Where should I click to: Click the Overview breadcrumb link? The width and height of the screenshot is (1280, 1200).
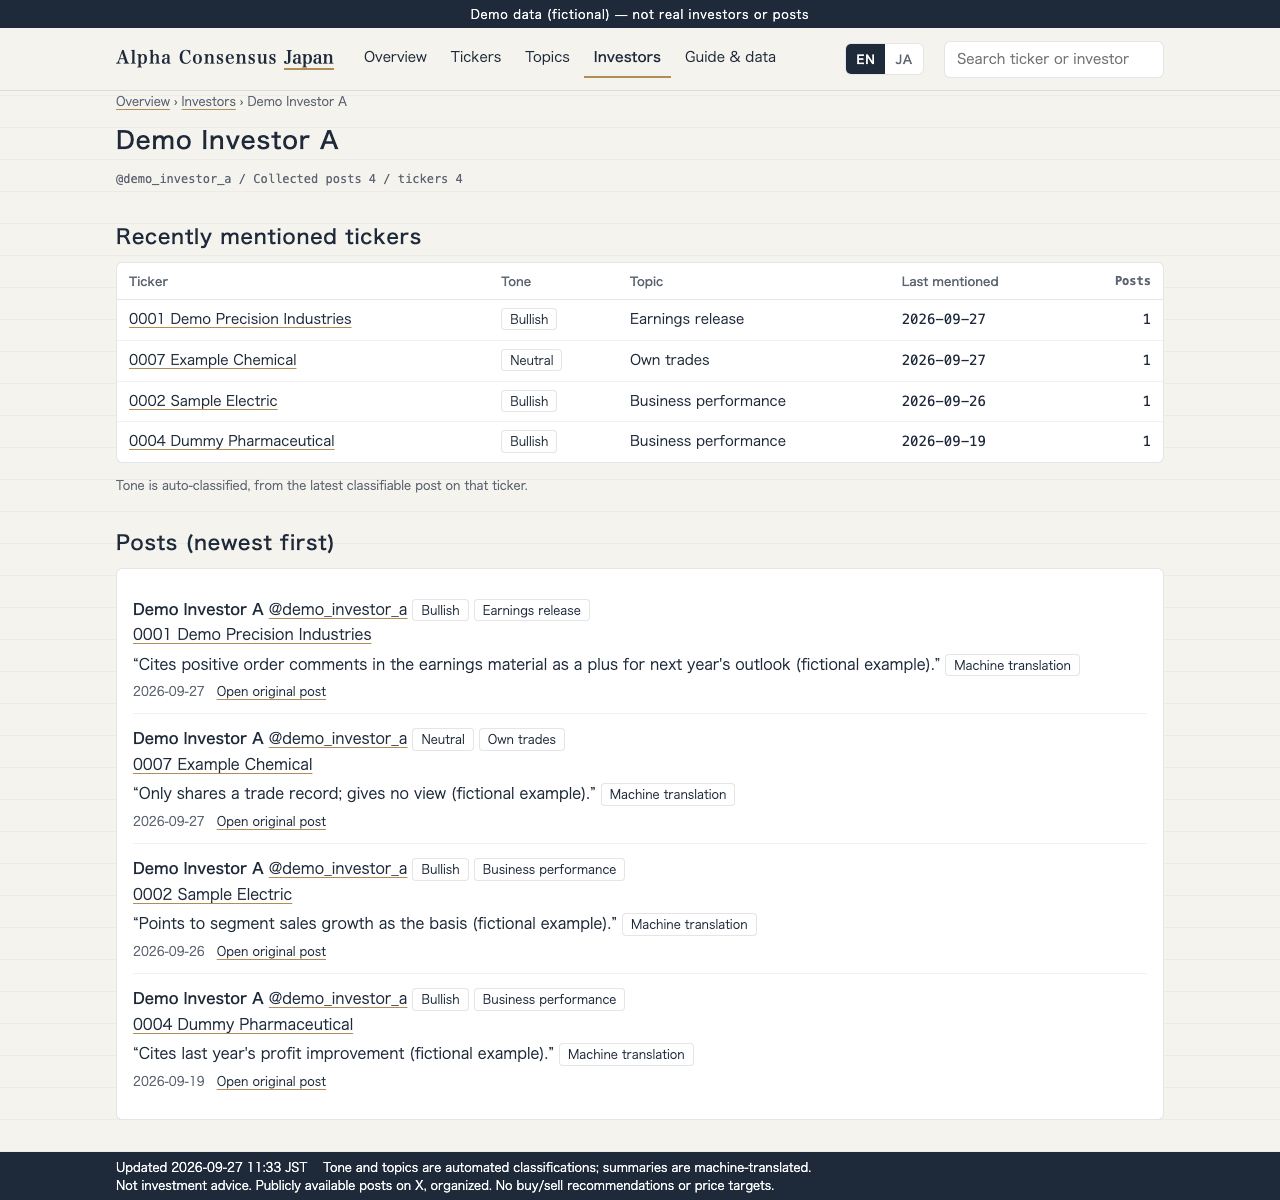click(x=143, y=102)
